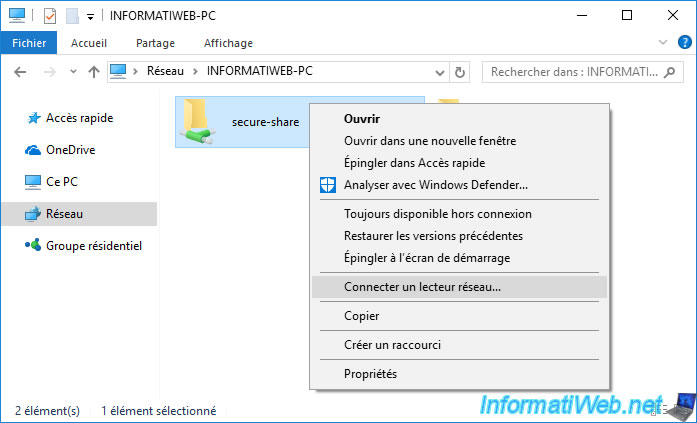Open the Fichier tab
Screen dimensions: 697x423
pyautogui.click(x=29, y=43)
